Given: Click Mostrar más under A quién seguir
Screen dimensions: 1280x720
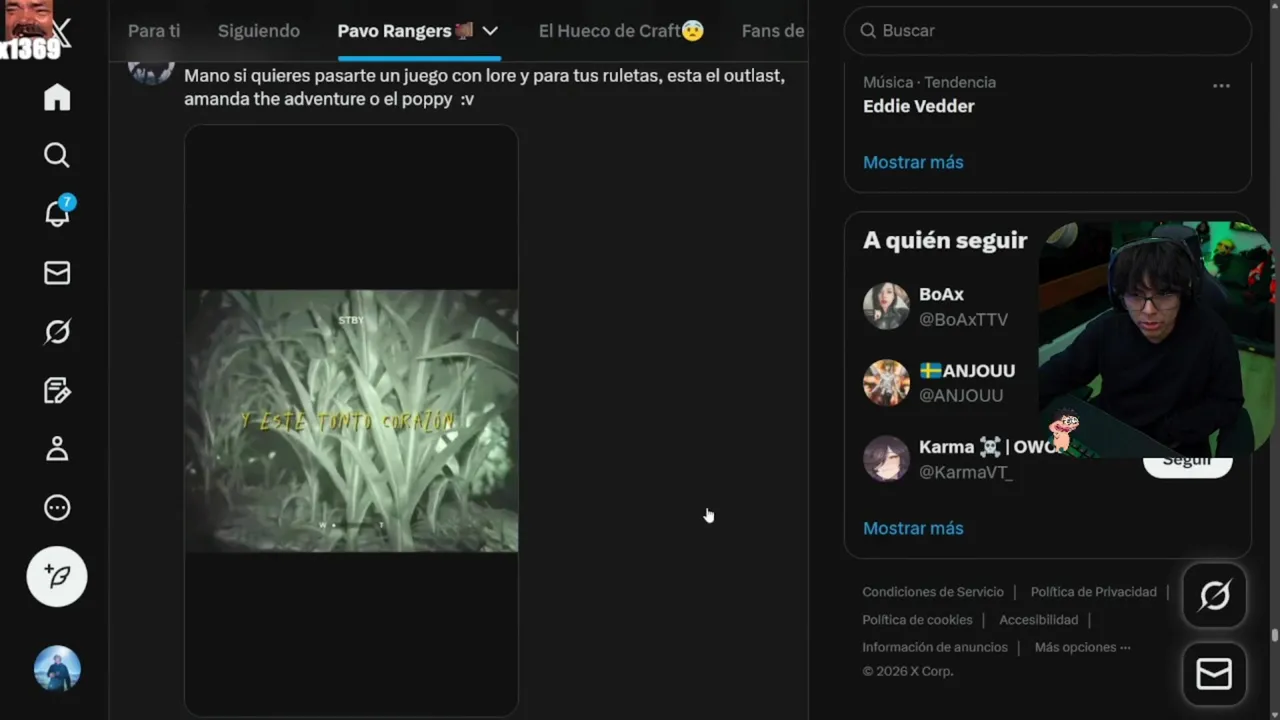Looking at the screenshot, I should click(913, 528).
